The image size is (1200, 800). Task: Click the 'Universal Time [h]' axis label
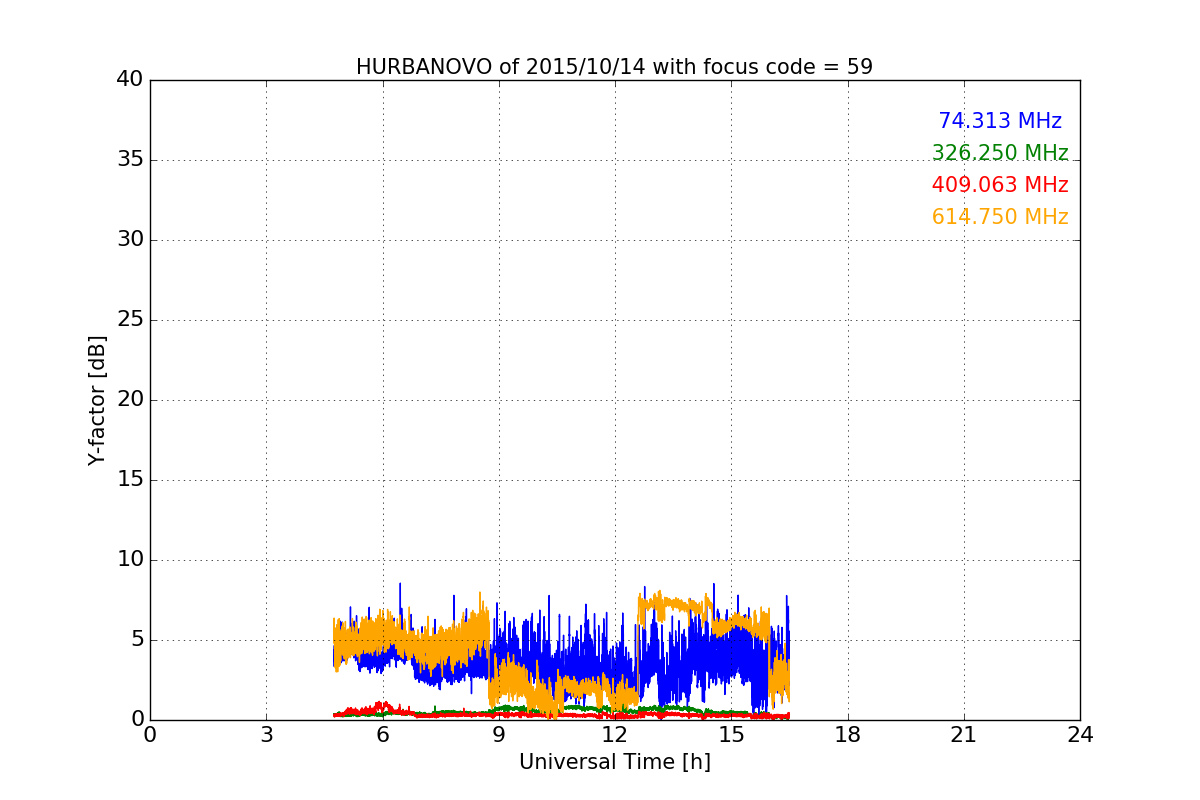point(615,762)
